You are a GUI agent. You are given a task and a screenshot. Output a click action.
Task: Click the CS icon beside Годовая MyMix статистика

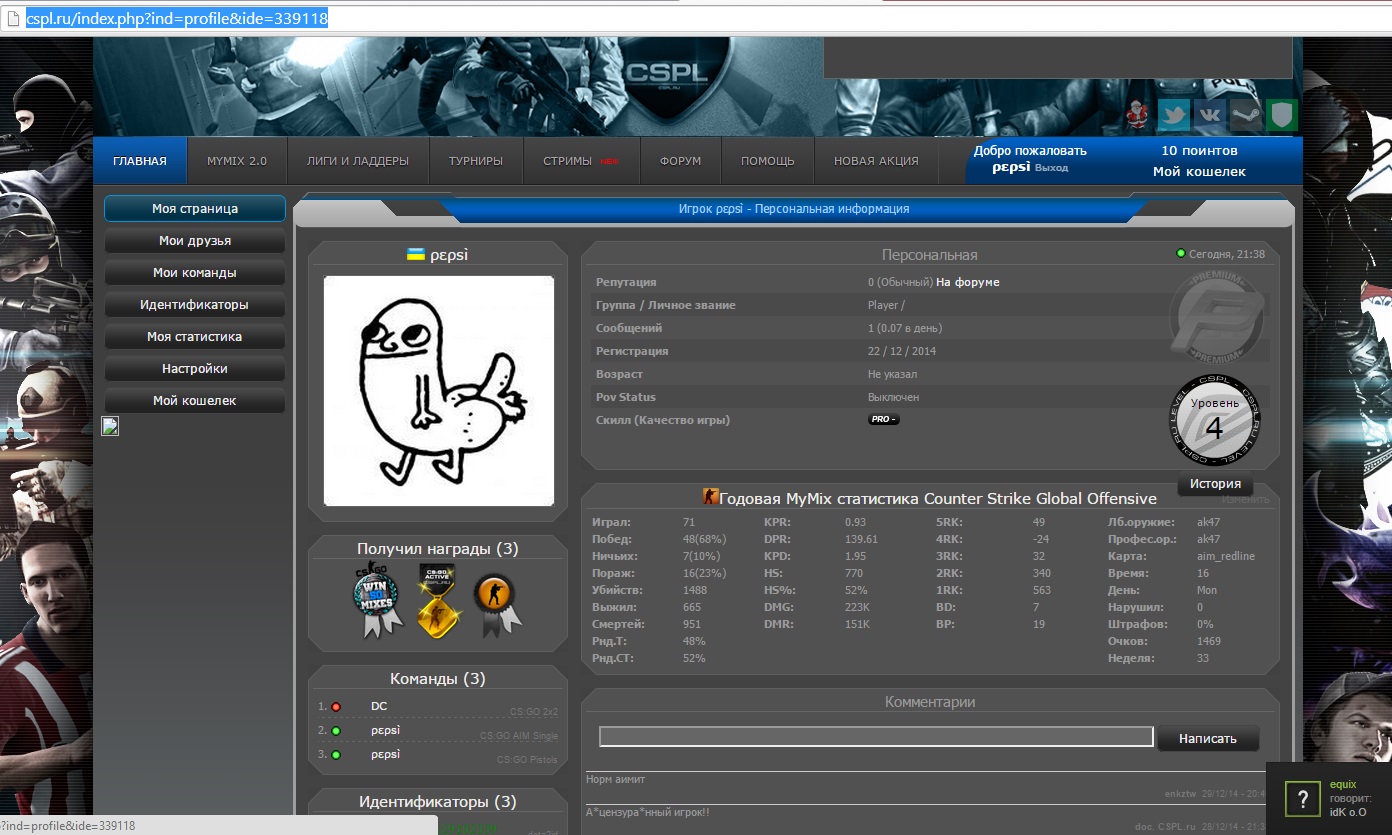tap(711, 497)
